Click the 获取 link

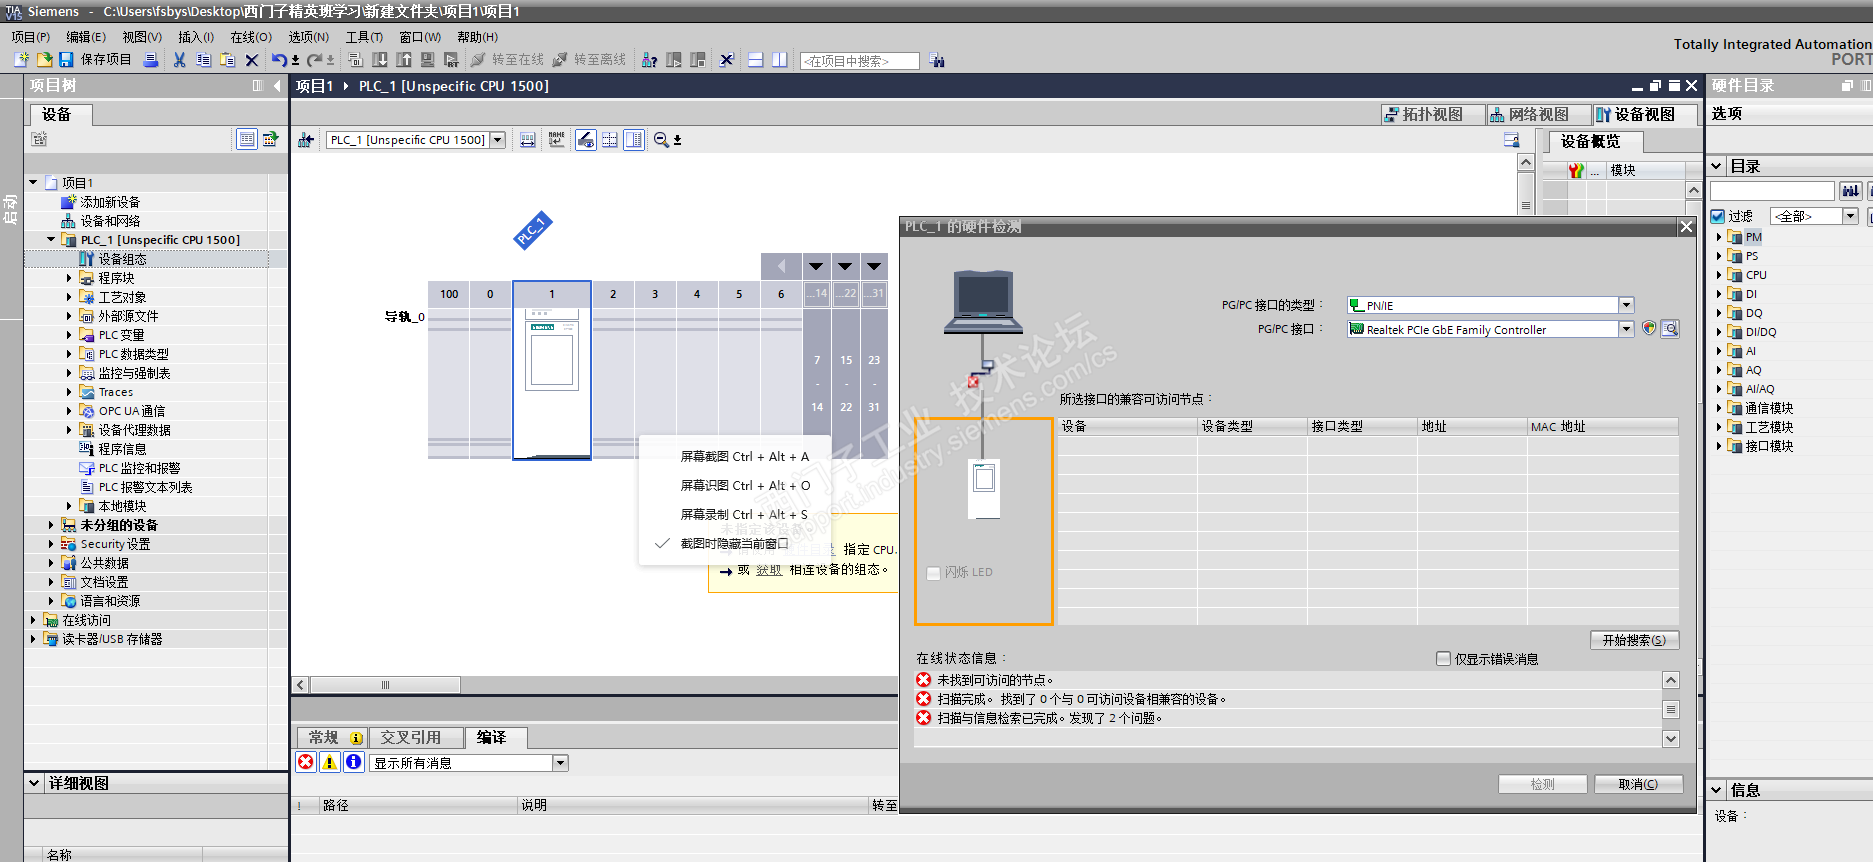769,570
